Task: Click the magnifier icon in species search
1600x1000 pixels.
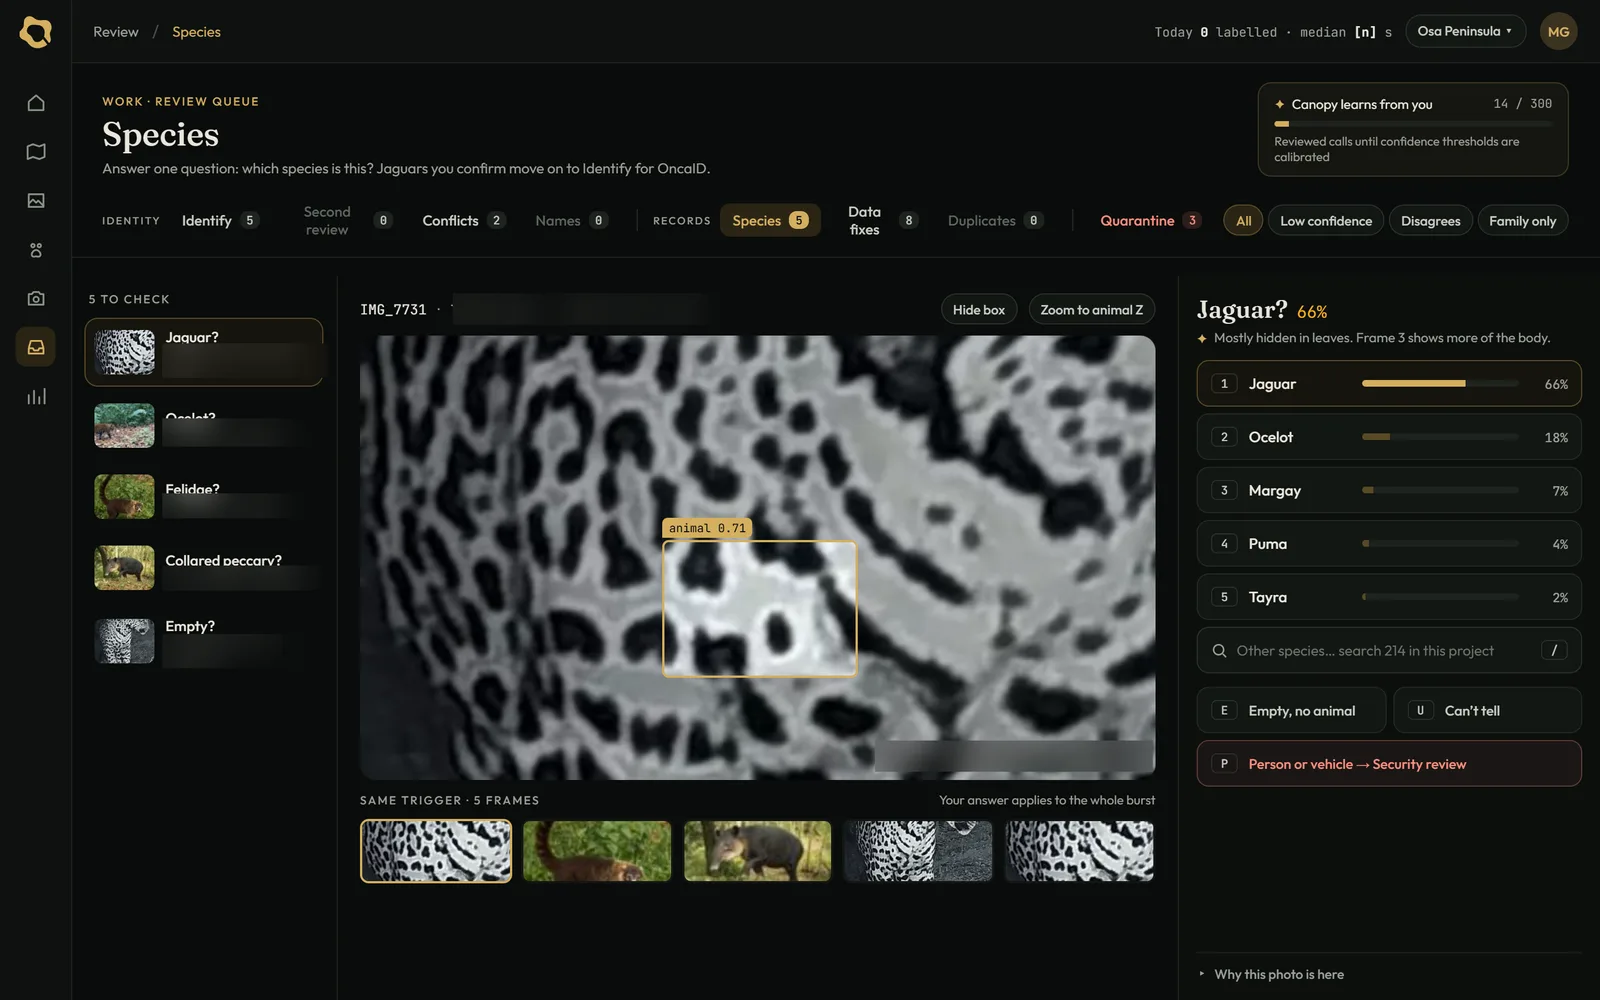Action: click(x=1219, y=651)
